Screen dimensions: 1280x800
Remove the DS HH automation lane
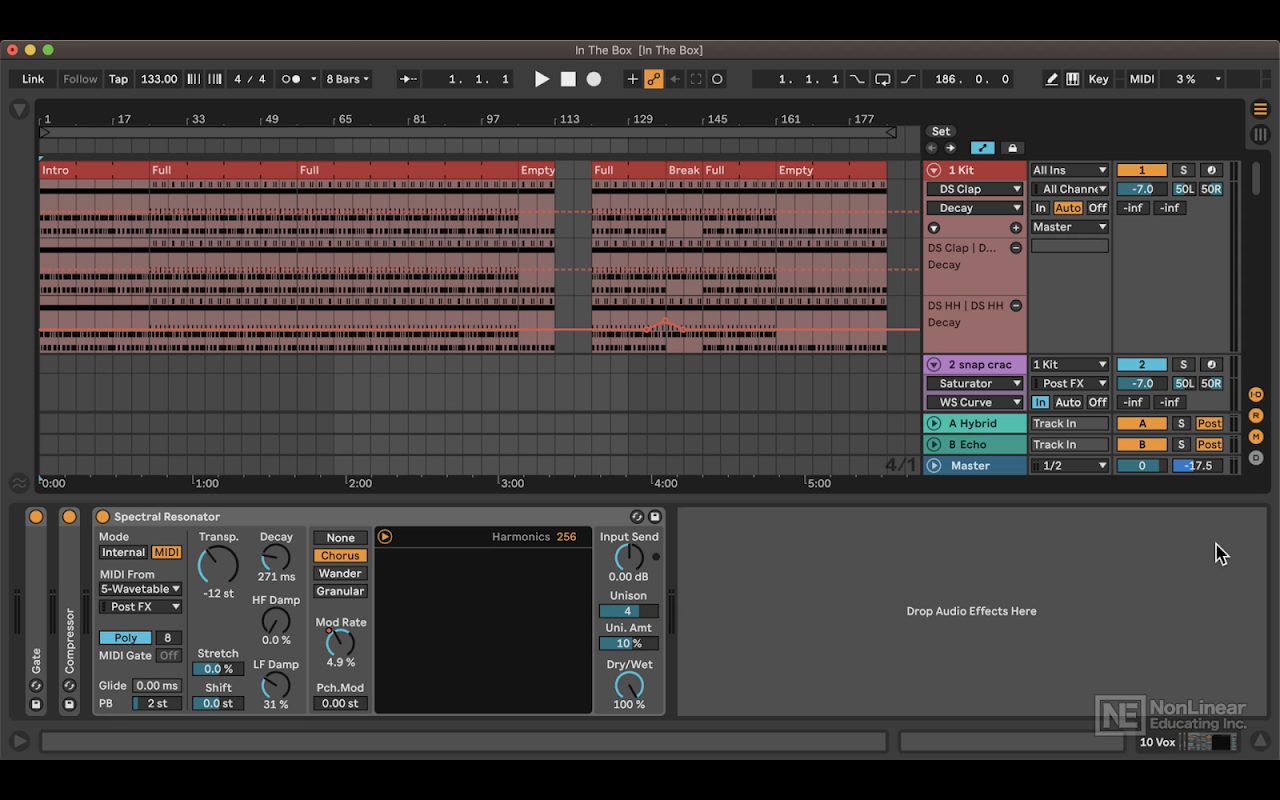[1016, 305]
